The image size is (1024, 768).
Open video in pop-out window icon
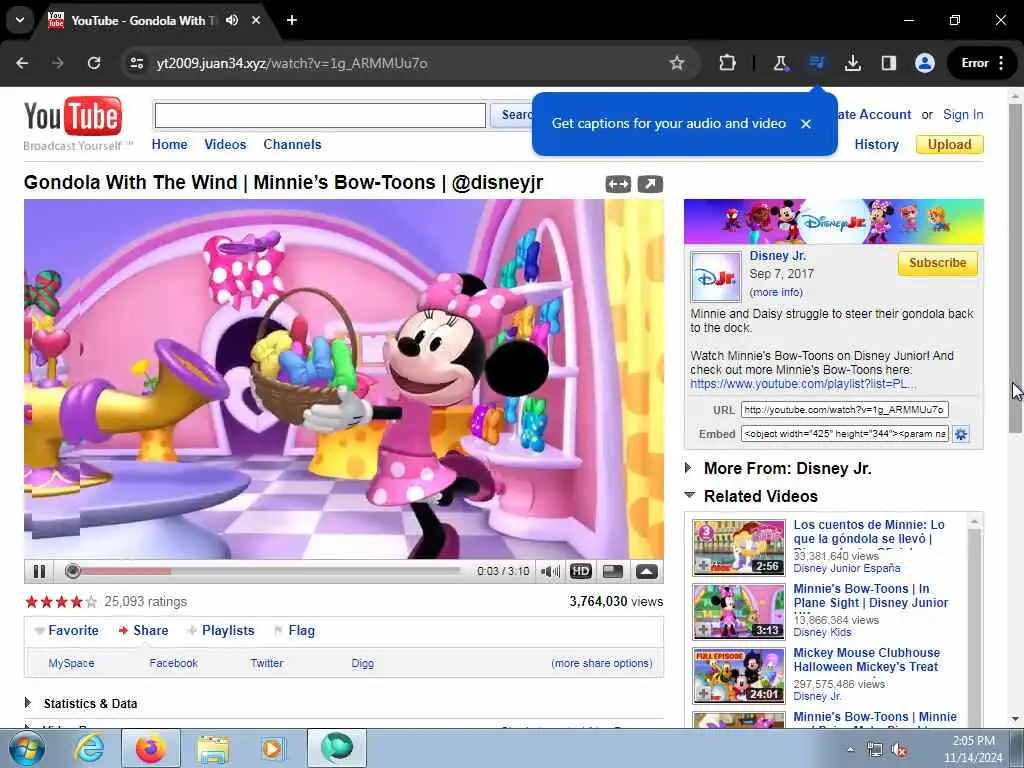[x=650, y=184]
